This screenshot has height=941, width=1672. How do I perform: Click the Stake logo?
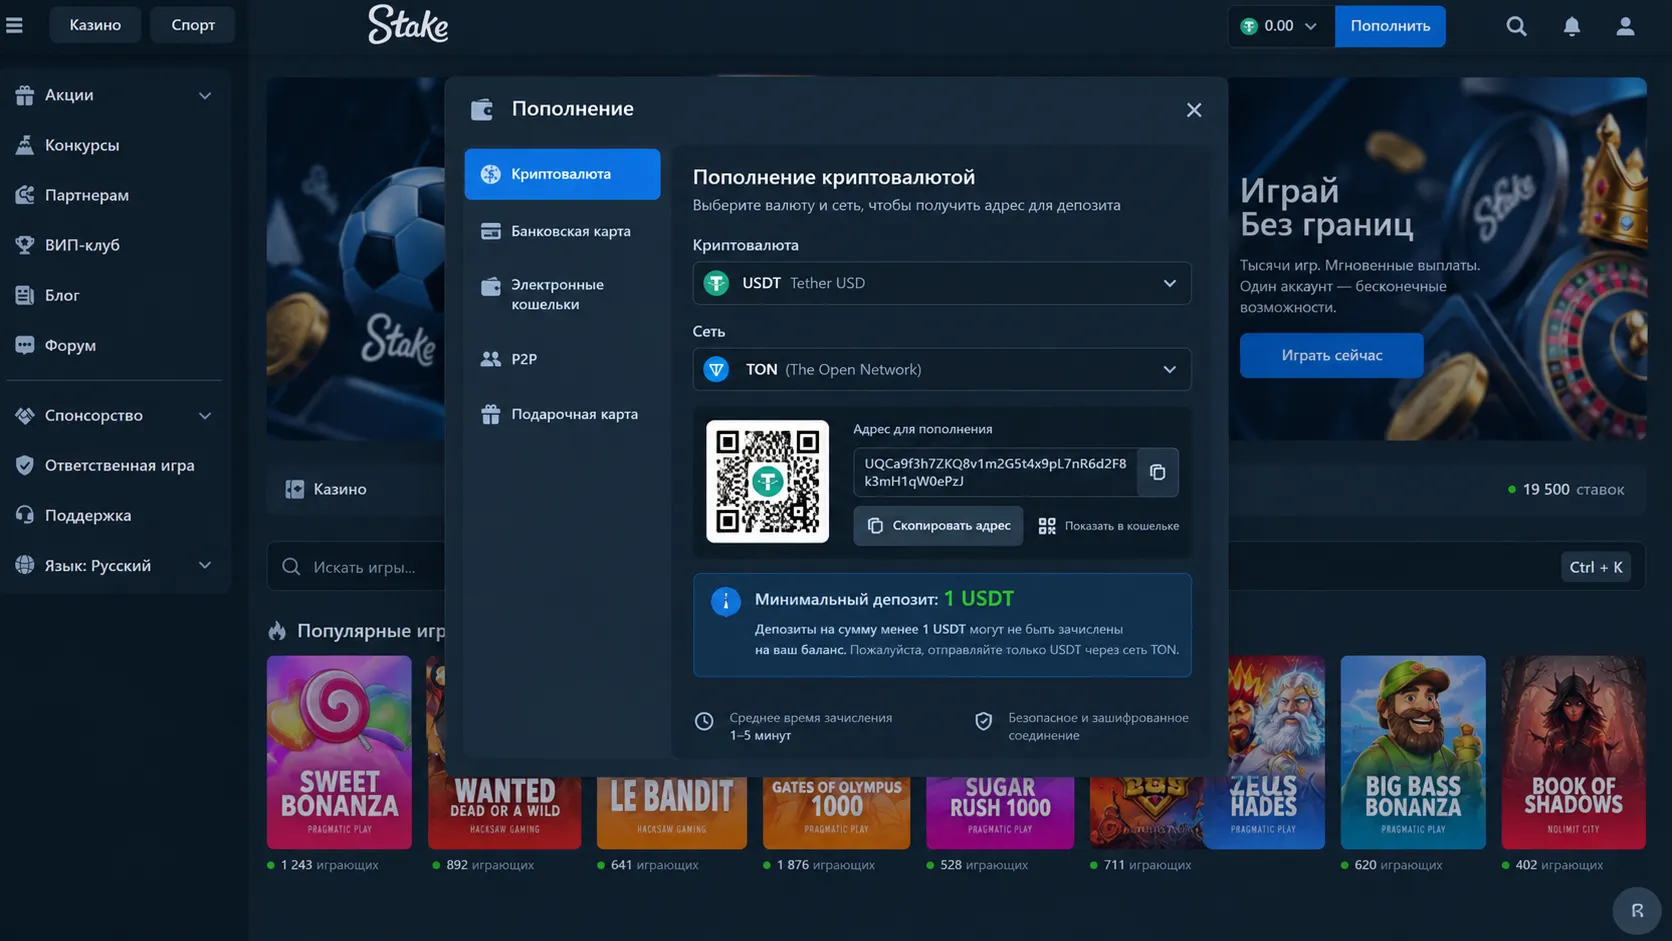coord(408,25)
